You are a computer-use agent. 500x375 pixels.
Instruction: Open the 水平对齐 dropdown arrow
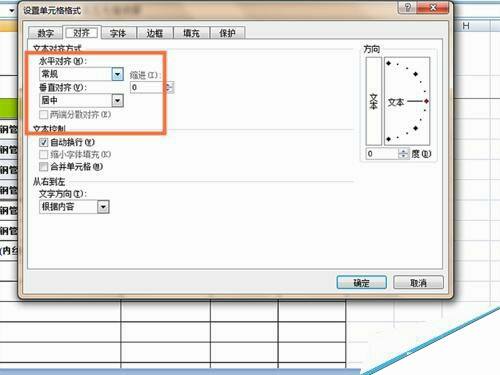tap(117, 74)
